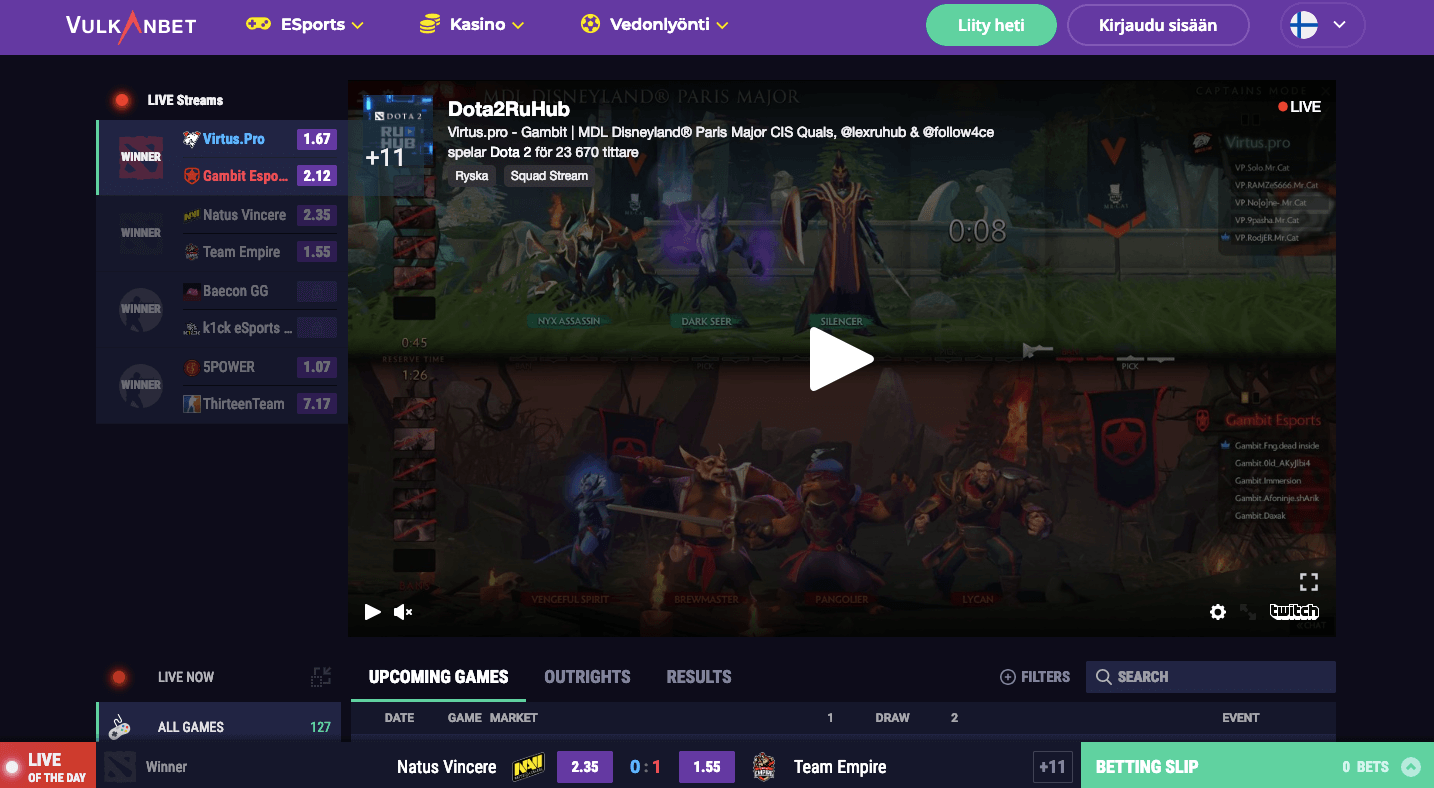This screenshot has width=1434, height=788.
Task: Click the Live Streams red indicator
Action: [x=122, y=100]
